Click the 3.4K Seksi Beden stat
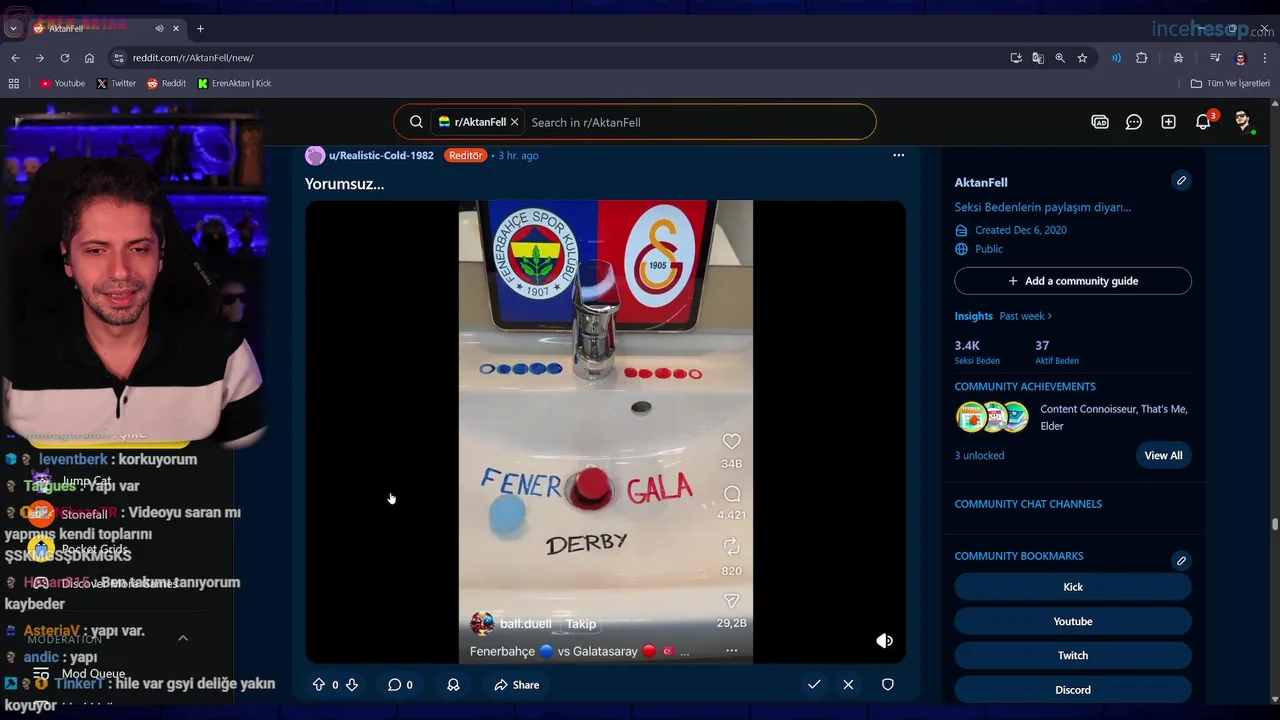1280x720 pixels. tap(976, 352)
